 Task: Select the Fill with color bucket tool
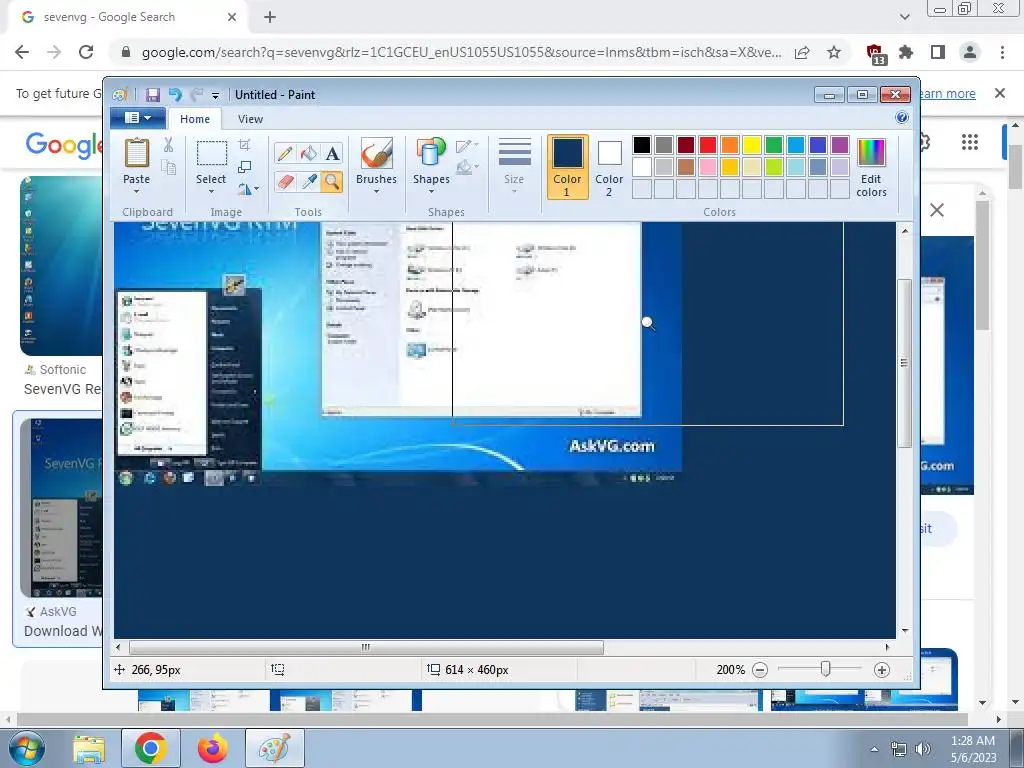(x=308, y=153)
